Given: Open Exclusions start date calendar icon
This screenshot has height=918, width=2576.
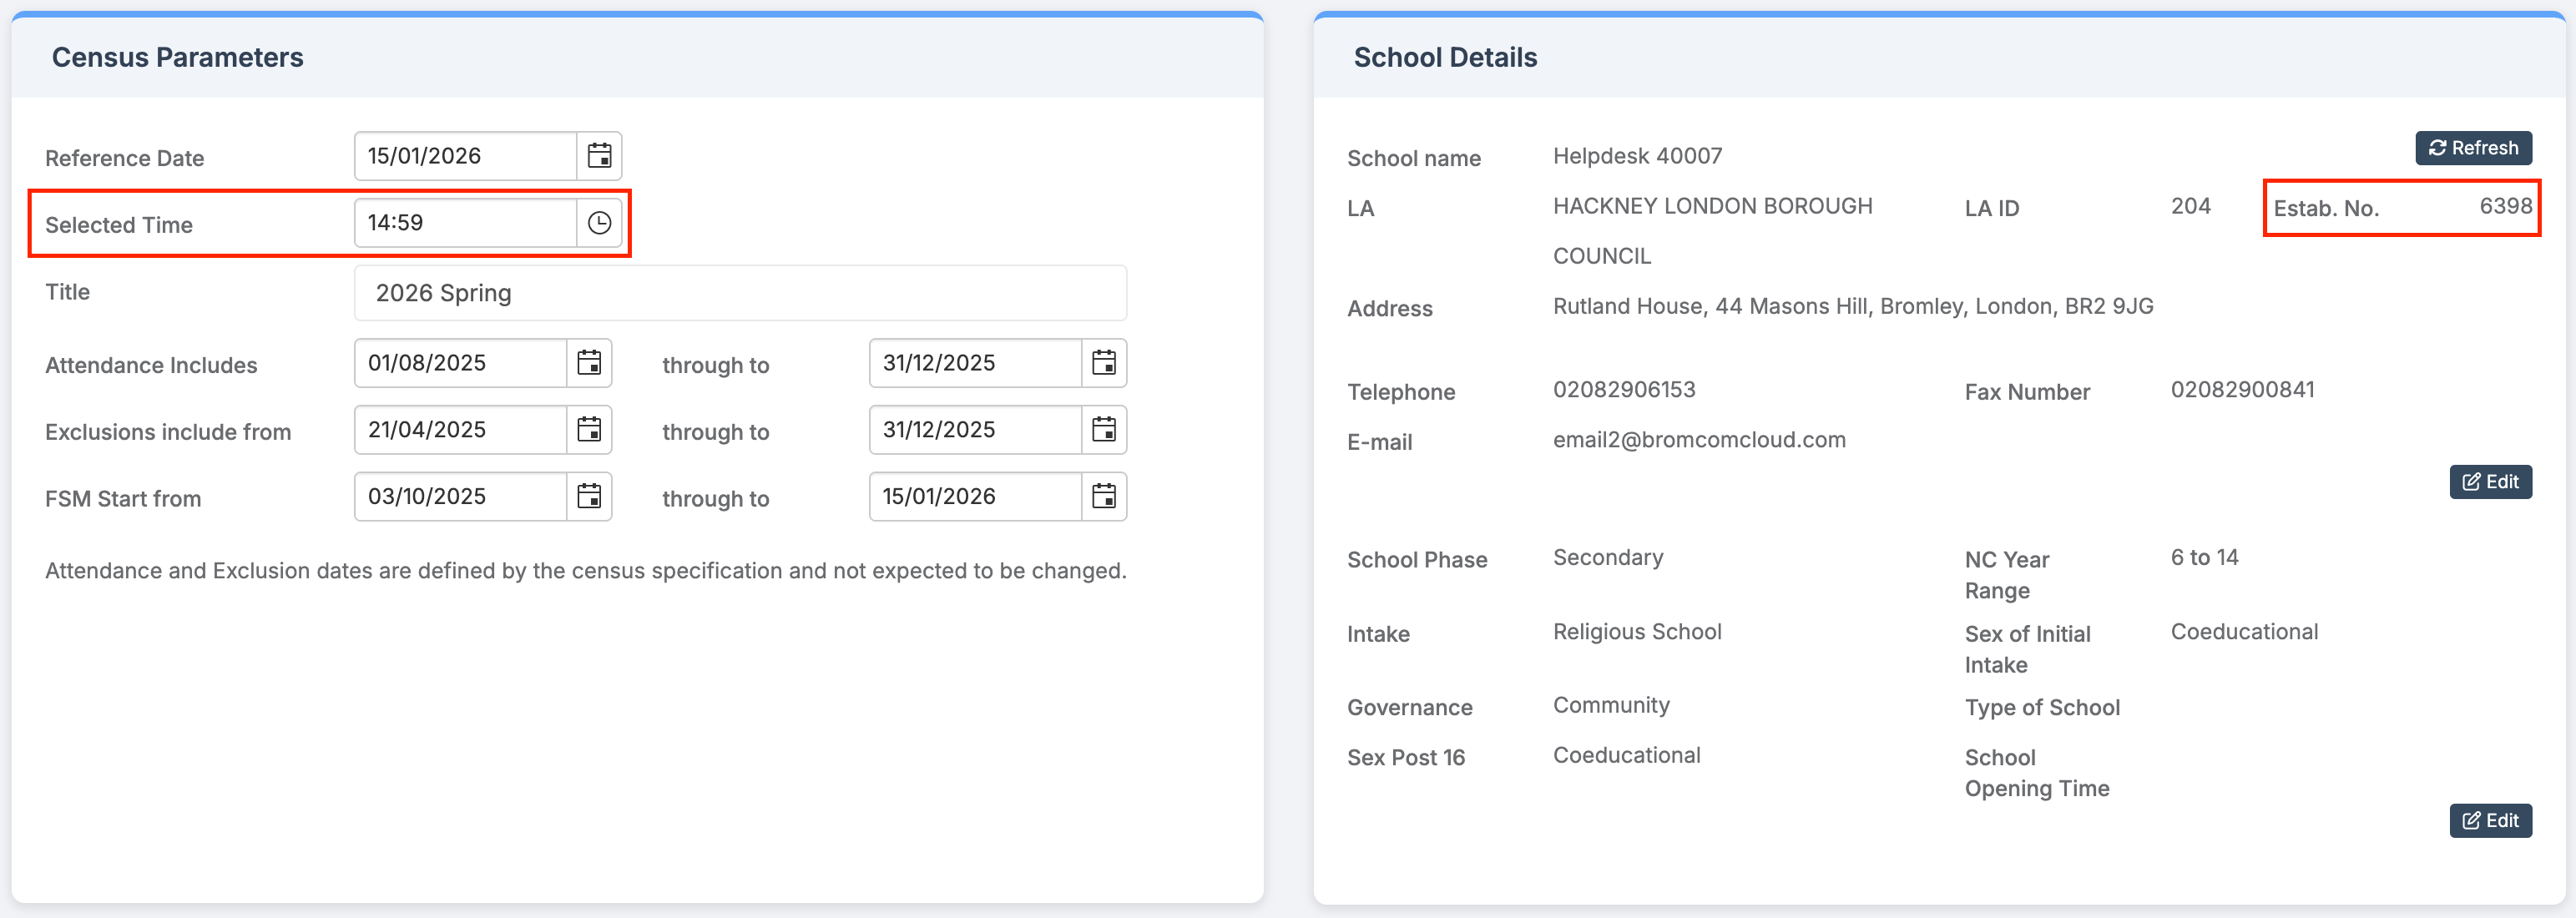Looking at the screenshot, I should click(589, 430).
